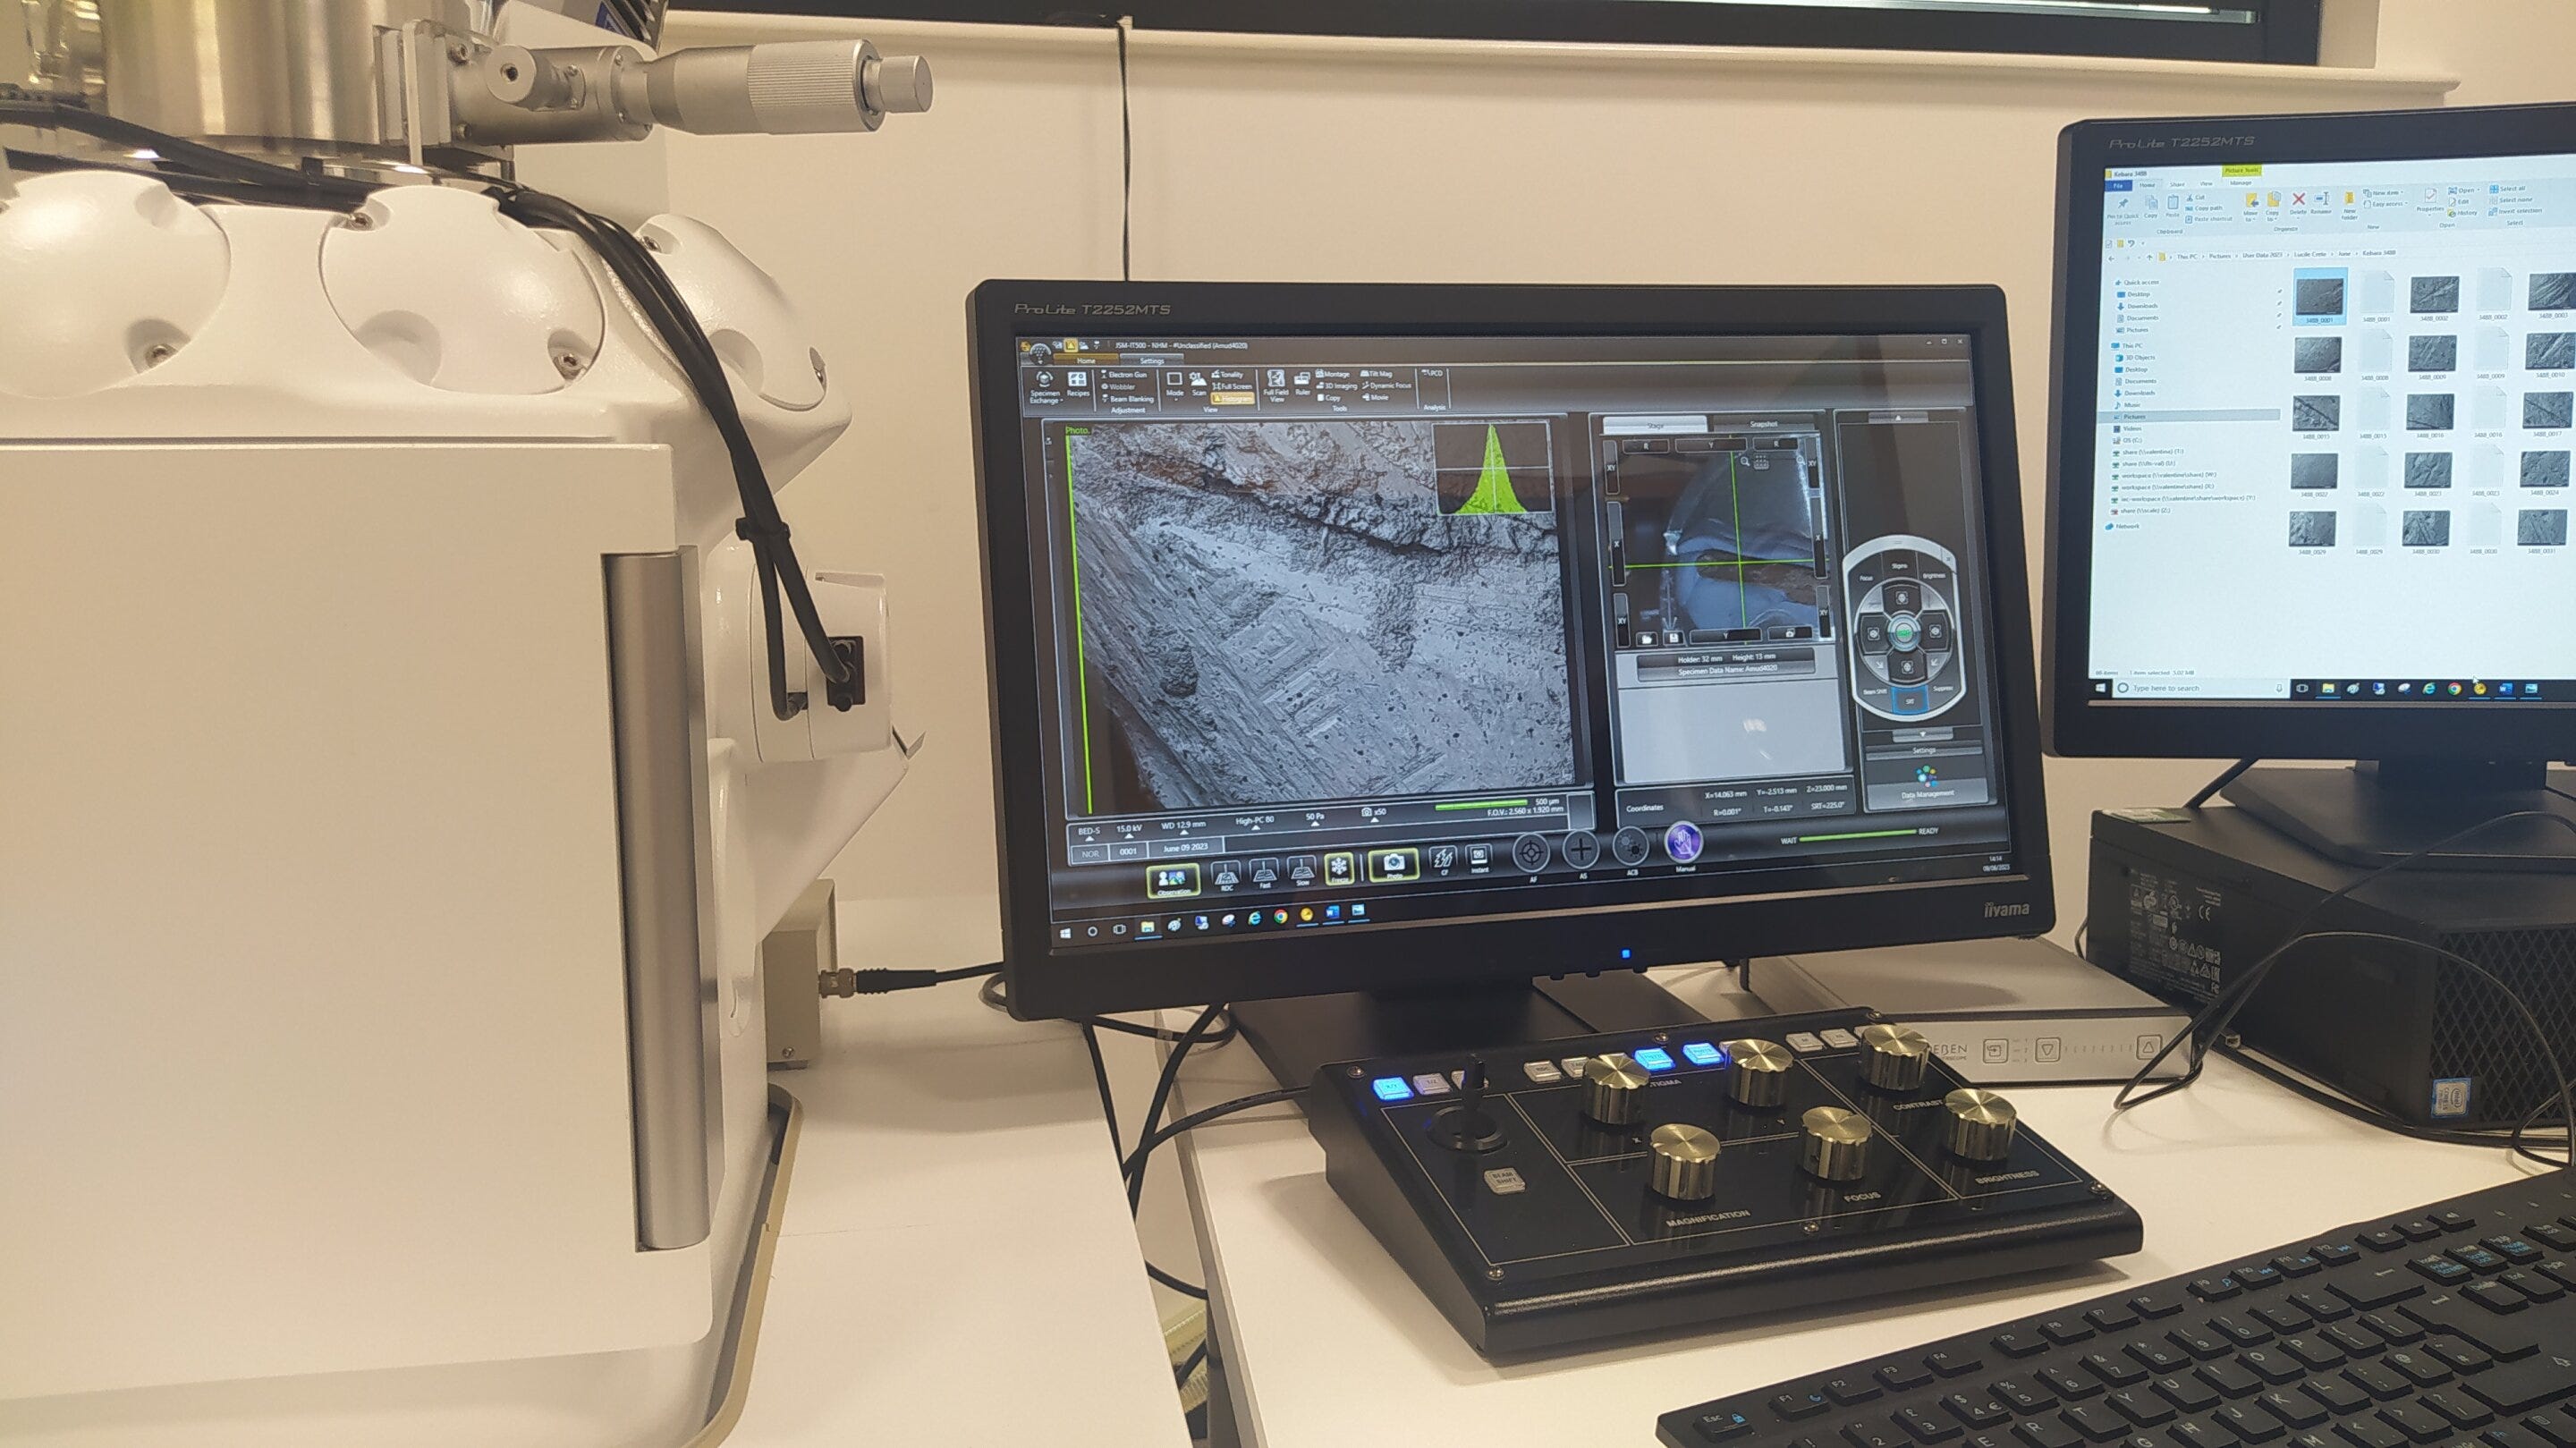This screenshot has width=2576, height=1448.
Task: Select thumbnail 3488_0002 in File Explorer
Action: pyautogui.click(x=2435, y=297)
